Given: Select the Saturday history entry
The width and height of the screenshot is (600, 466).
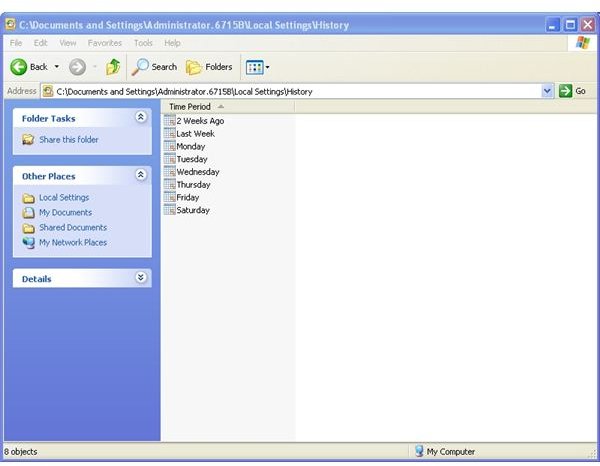Looking at the screenshot, I should (193, 210).
